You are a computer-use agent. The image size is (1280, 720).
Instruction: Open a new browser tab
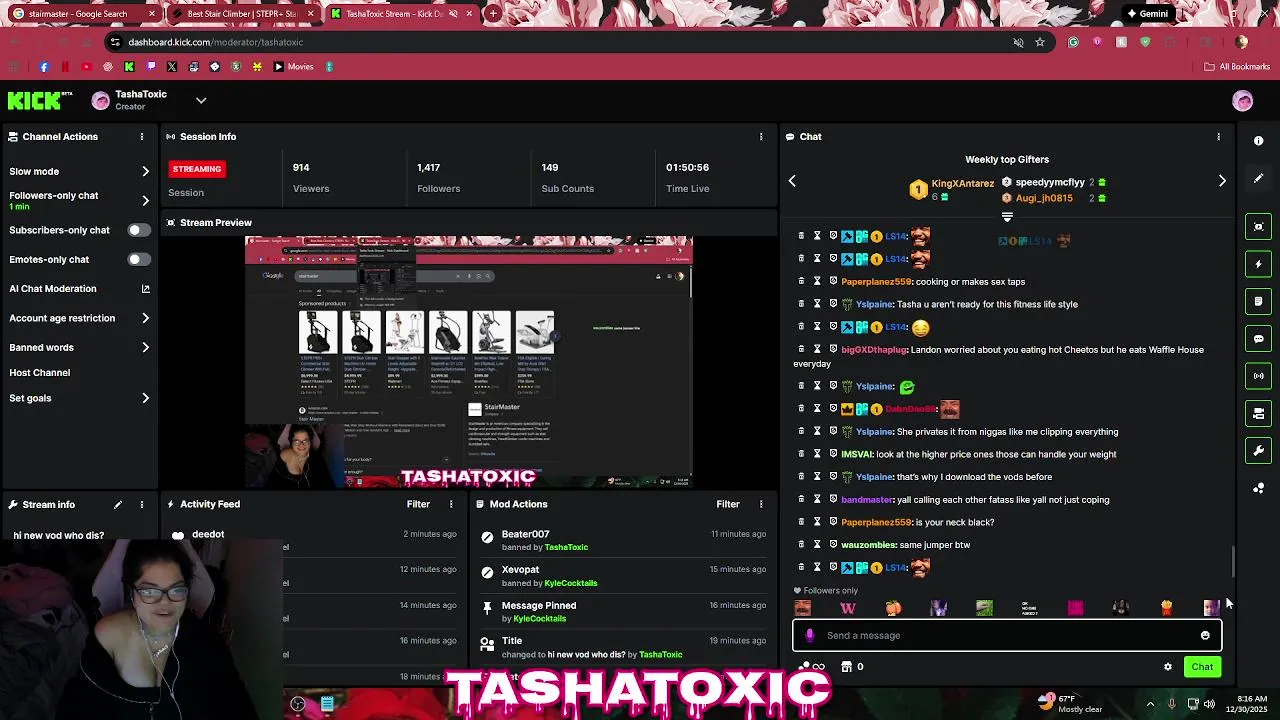[493, 14]
